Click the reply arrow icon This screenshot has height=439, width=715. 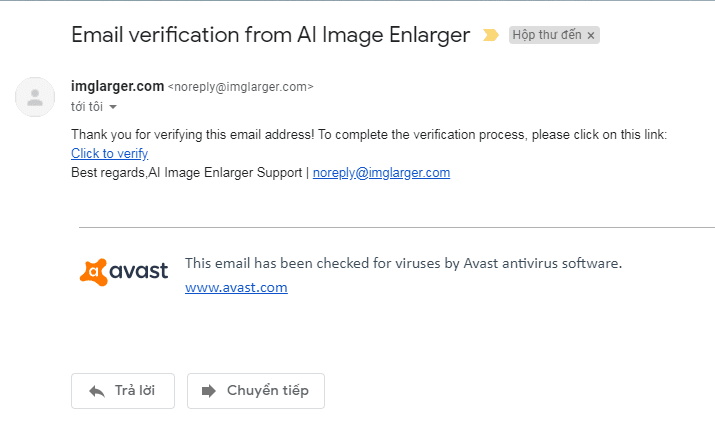[x=97, y=391]
